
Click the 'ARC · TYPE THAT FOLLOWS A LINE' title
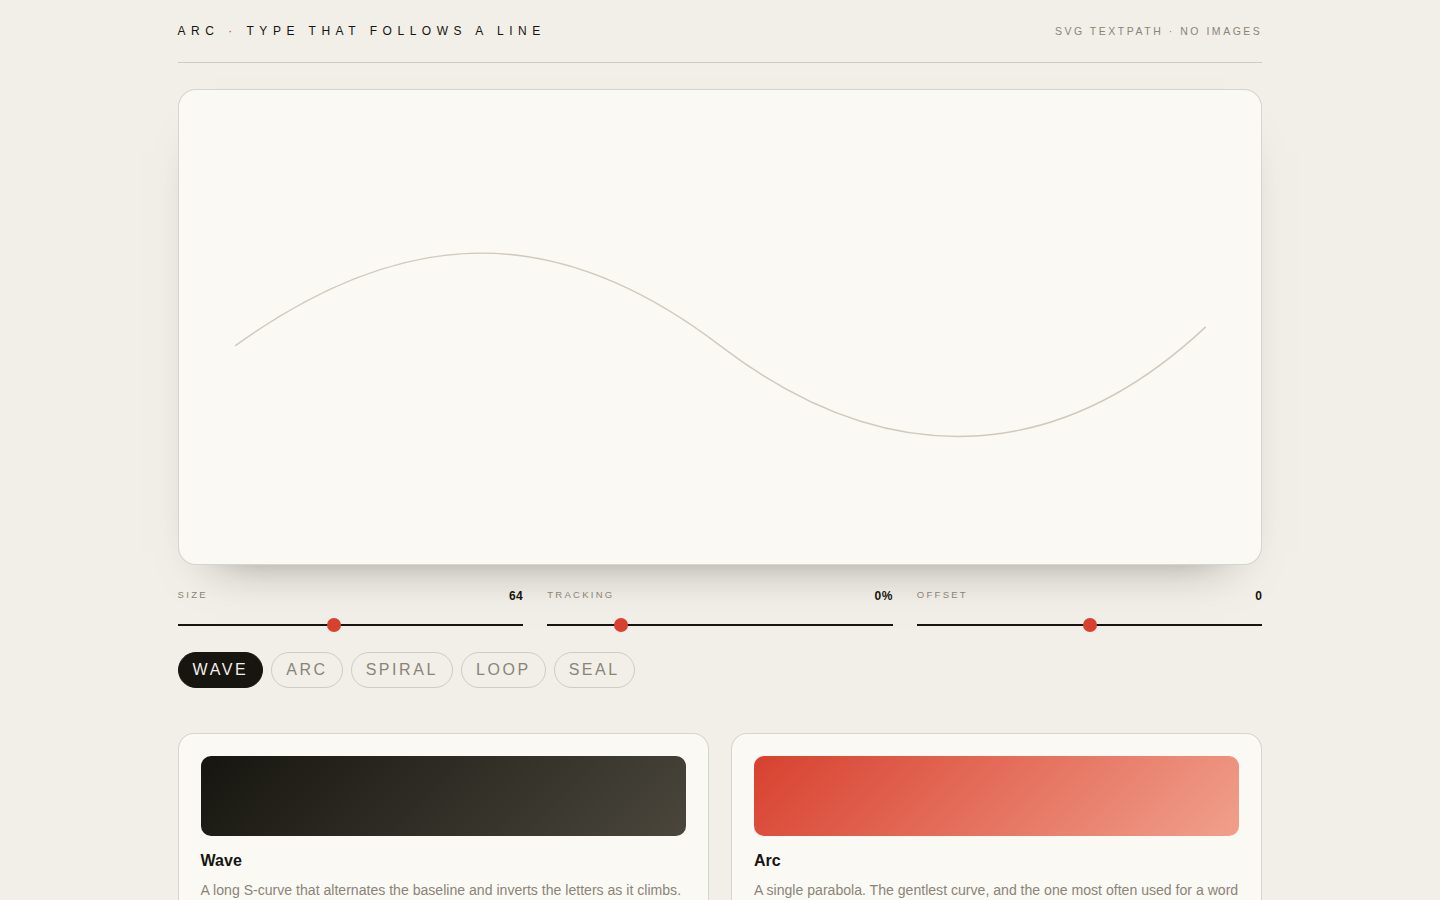point(360,31)
